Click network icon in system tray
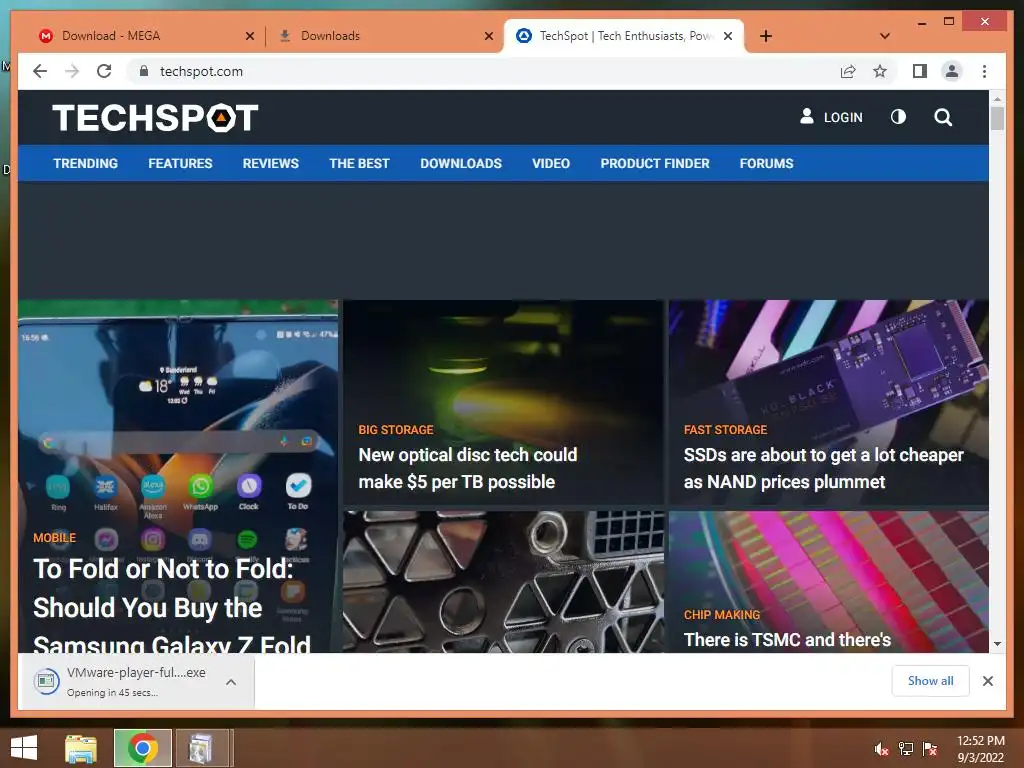Viewport: 1024px width, 768px height. pyautogui.click(x=906, y=749)
